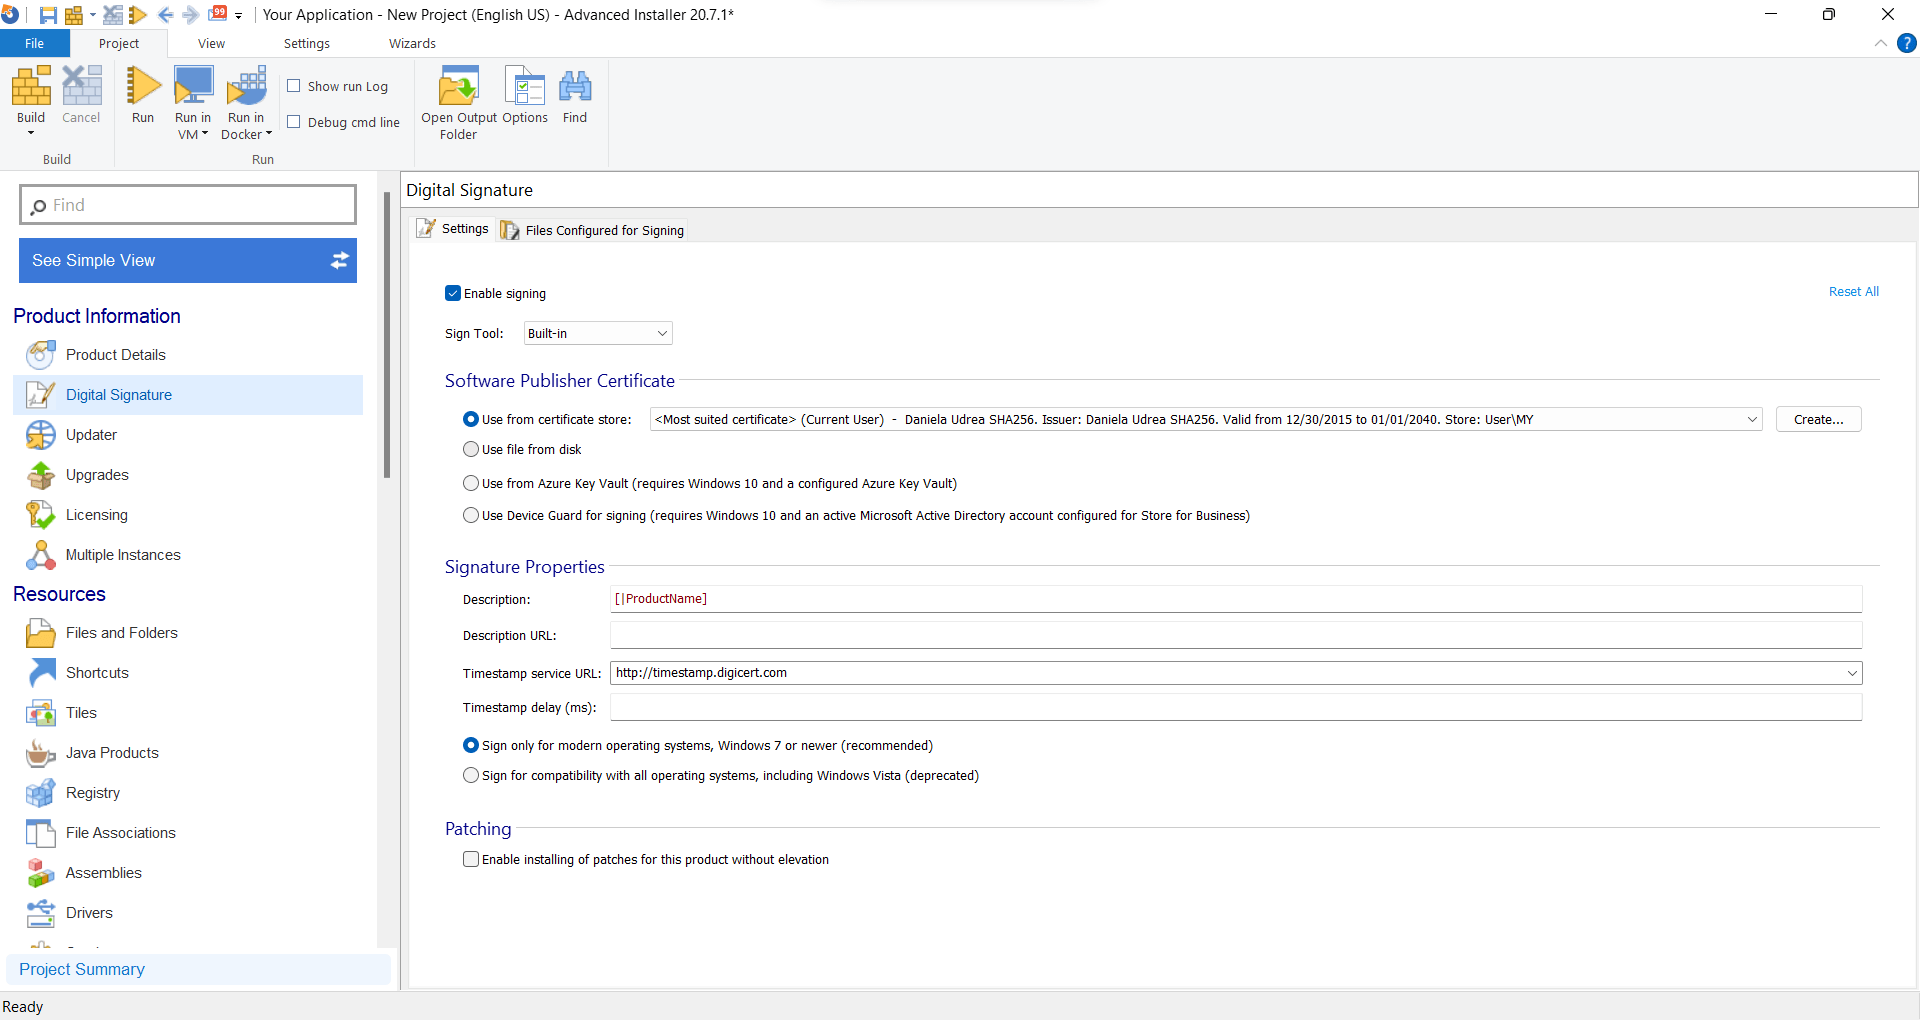
Task: Expand the Timestamp service URL dropdown
Action: [x=1852, y=673]
